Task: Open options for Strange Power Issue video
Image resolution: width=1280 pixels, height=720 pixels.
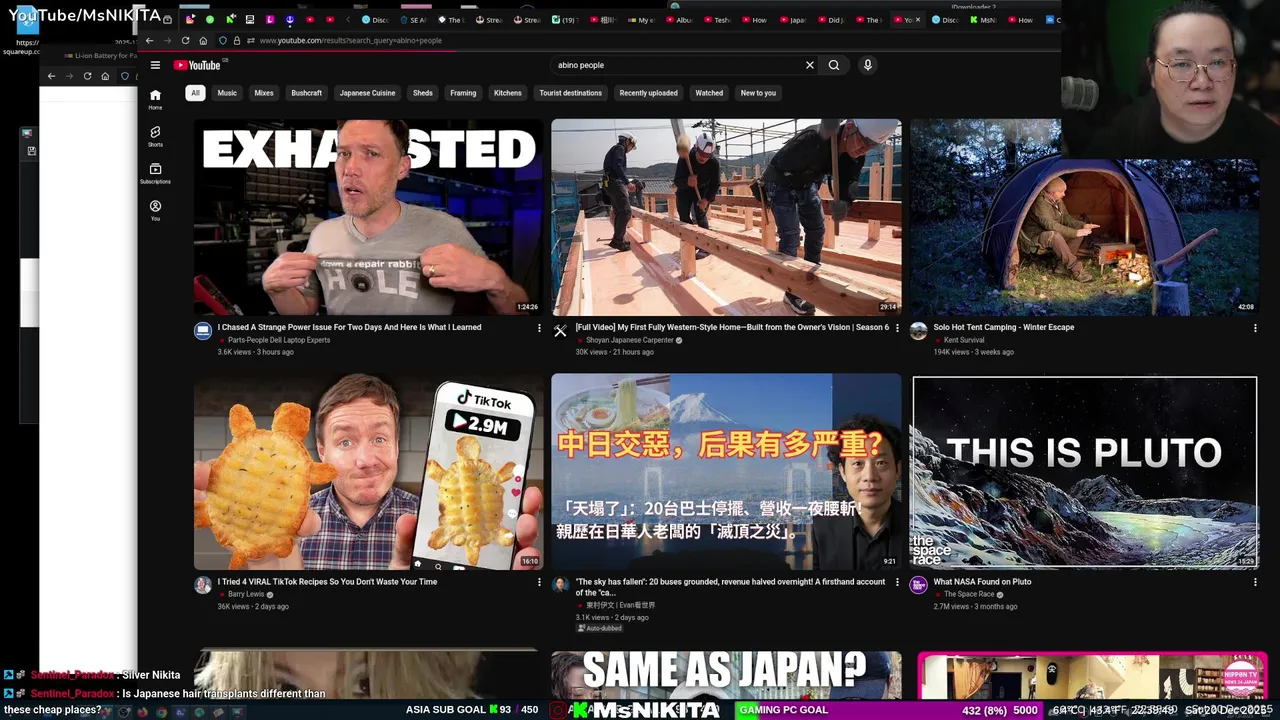Action: click(539, 328)
